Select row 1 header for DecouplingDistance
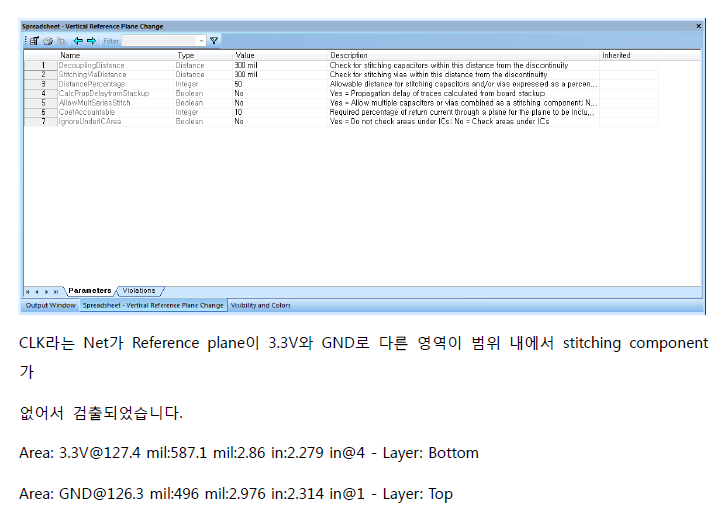The image size is (724, 532). point(42,65)
